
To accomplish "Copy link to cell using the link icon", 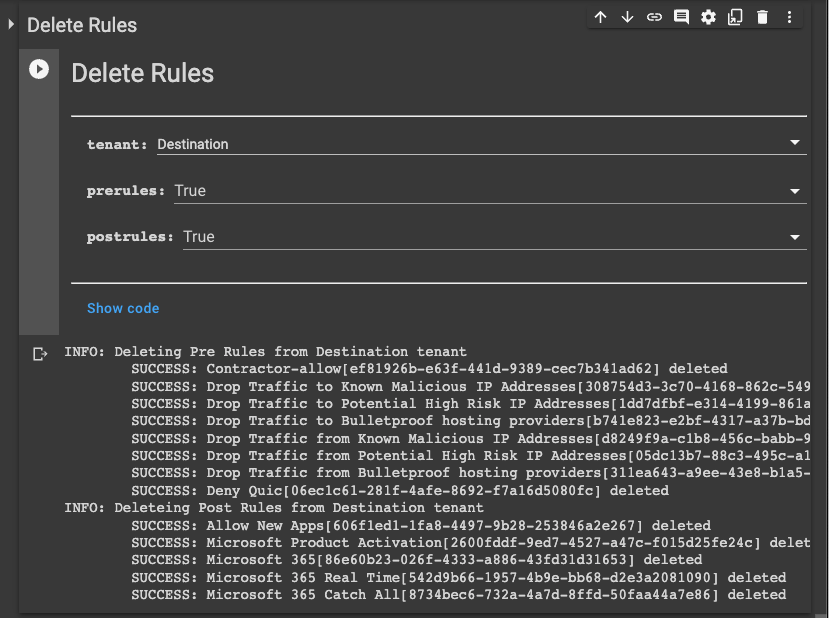I will point(654,17).
